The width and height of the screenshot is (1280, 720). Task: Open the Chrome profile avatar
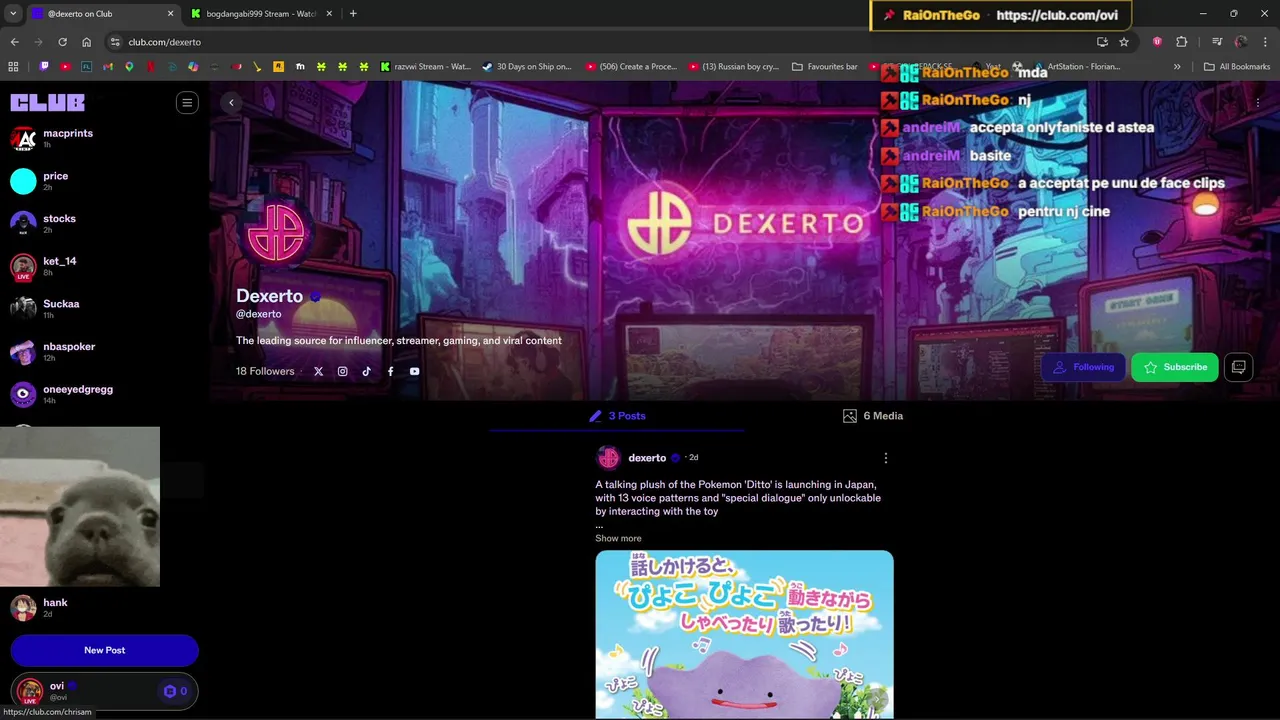1241,42
